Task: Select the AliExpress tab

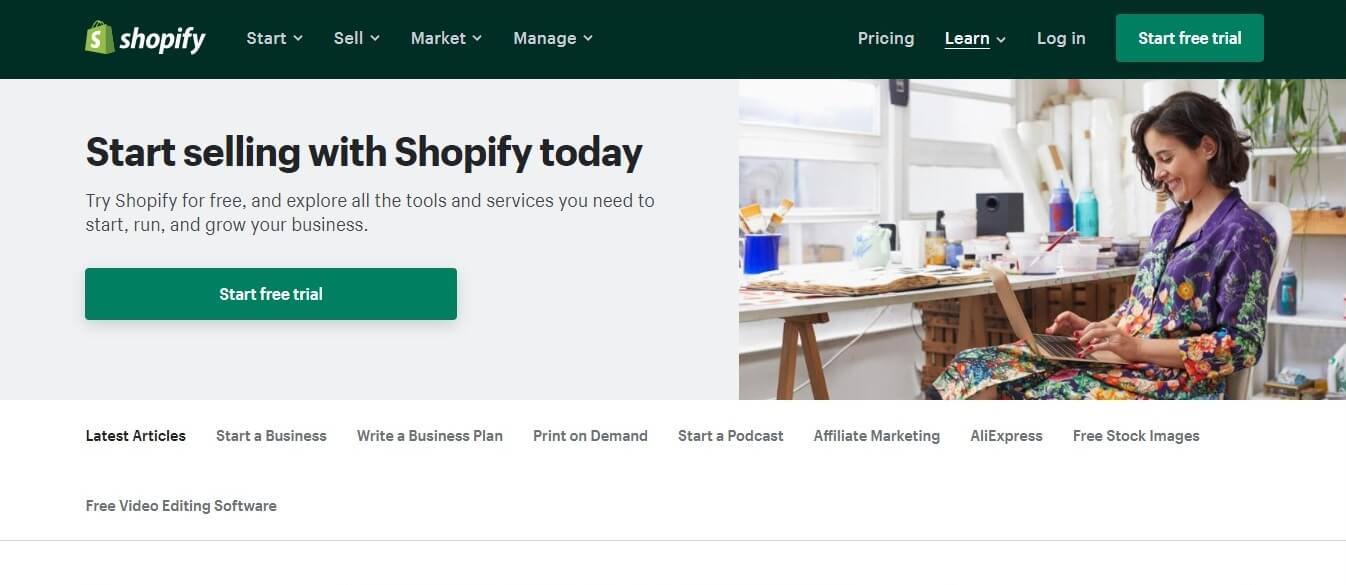Action: 1006,436
